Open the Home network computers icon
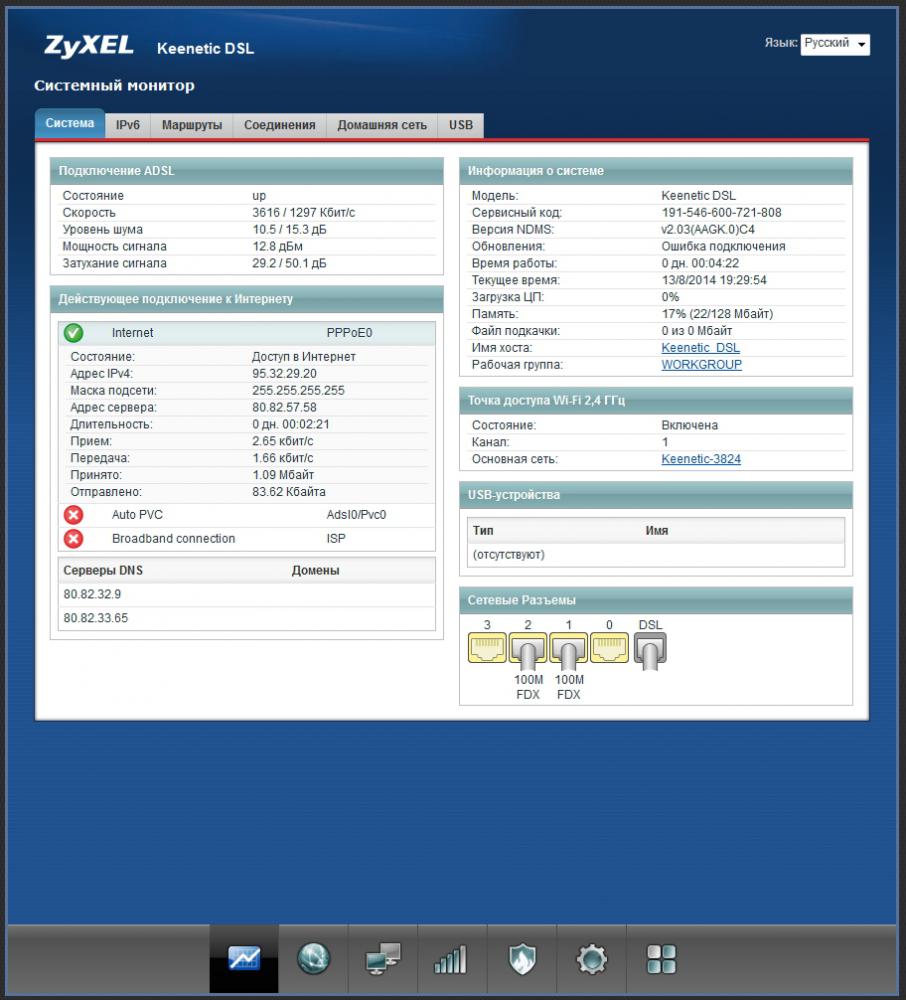This screenshot has width=906, height=1000. pyautogui.click(x=382, y=960)
